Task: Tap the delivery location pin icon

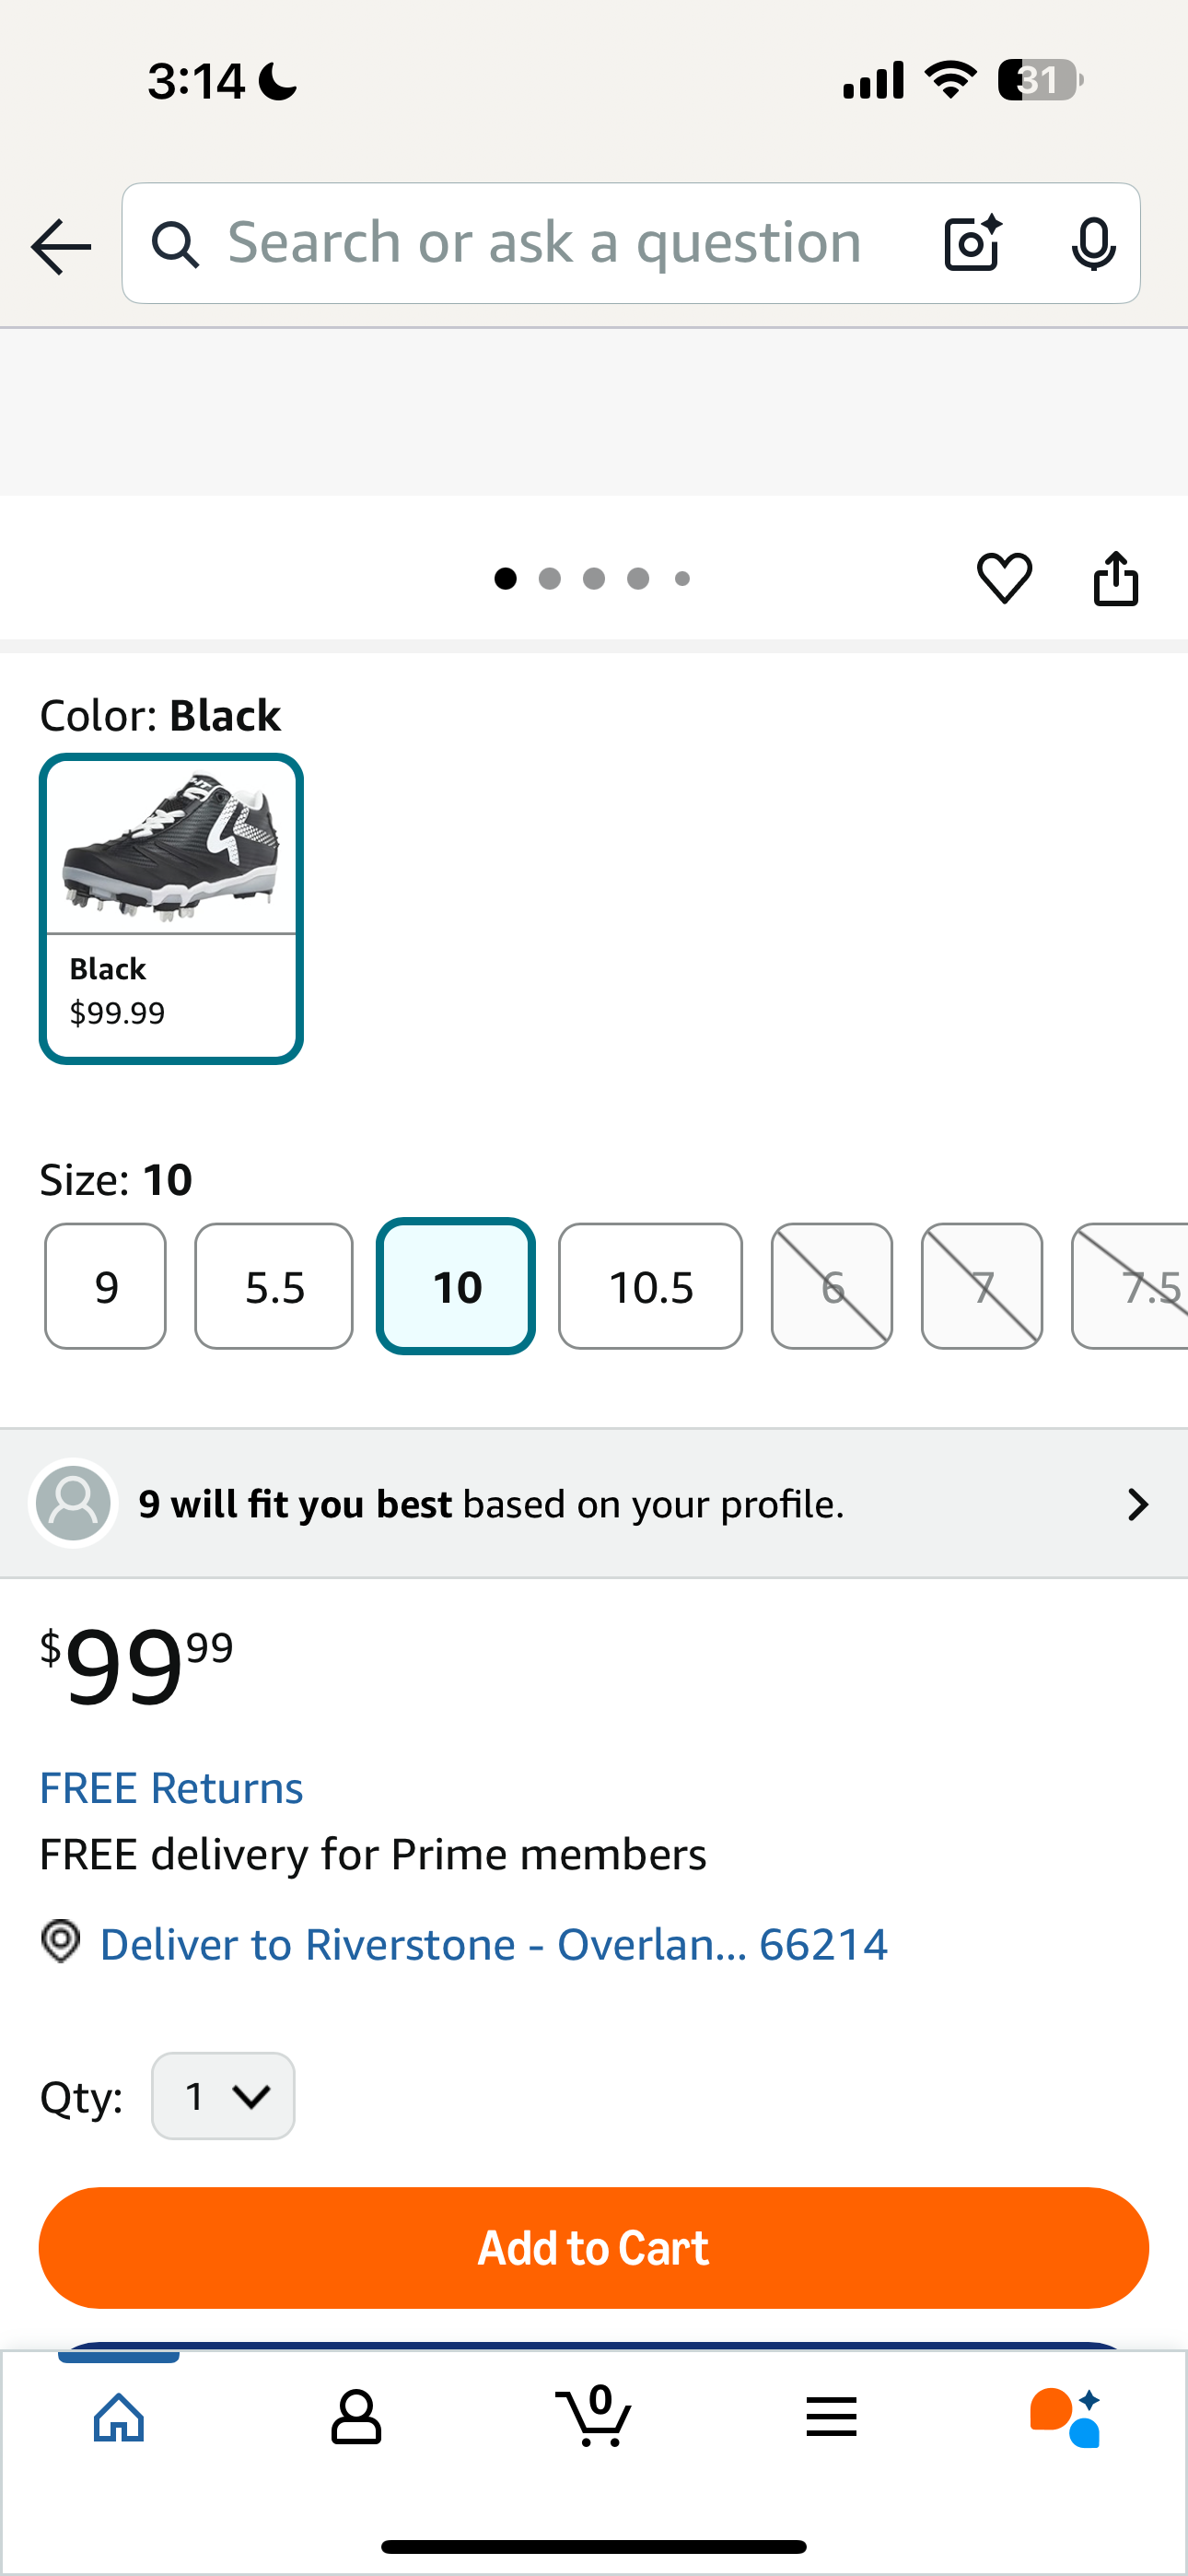Action: pos(61,1942)
